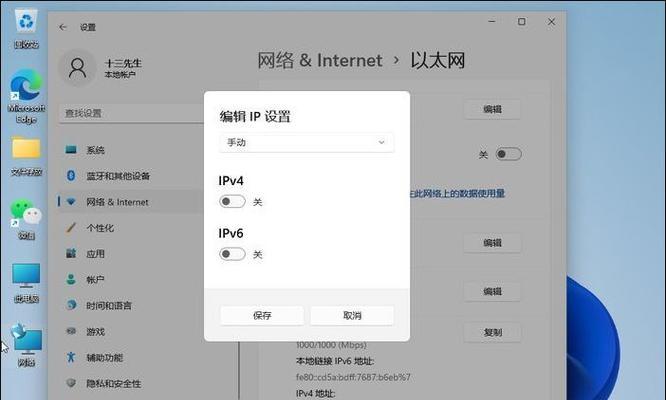The width and height of the screenshot is (666, 400).
Task: Click 保存 to save IP settings
Action: point(262,315)
